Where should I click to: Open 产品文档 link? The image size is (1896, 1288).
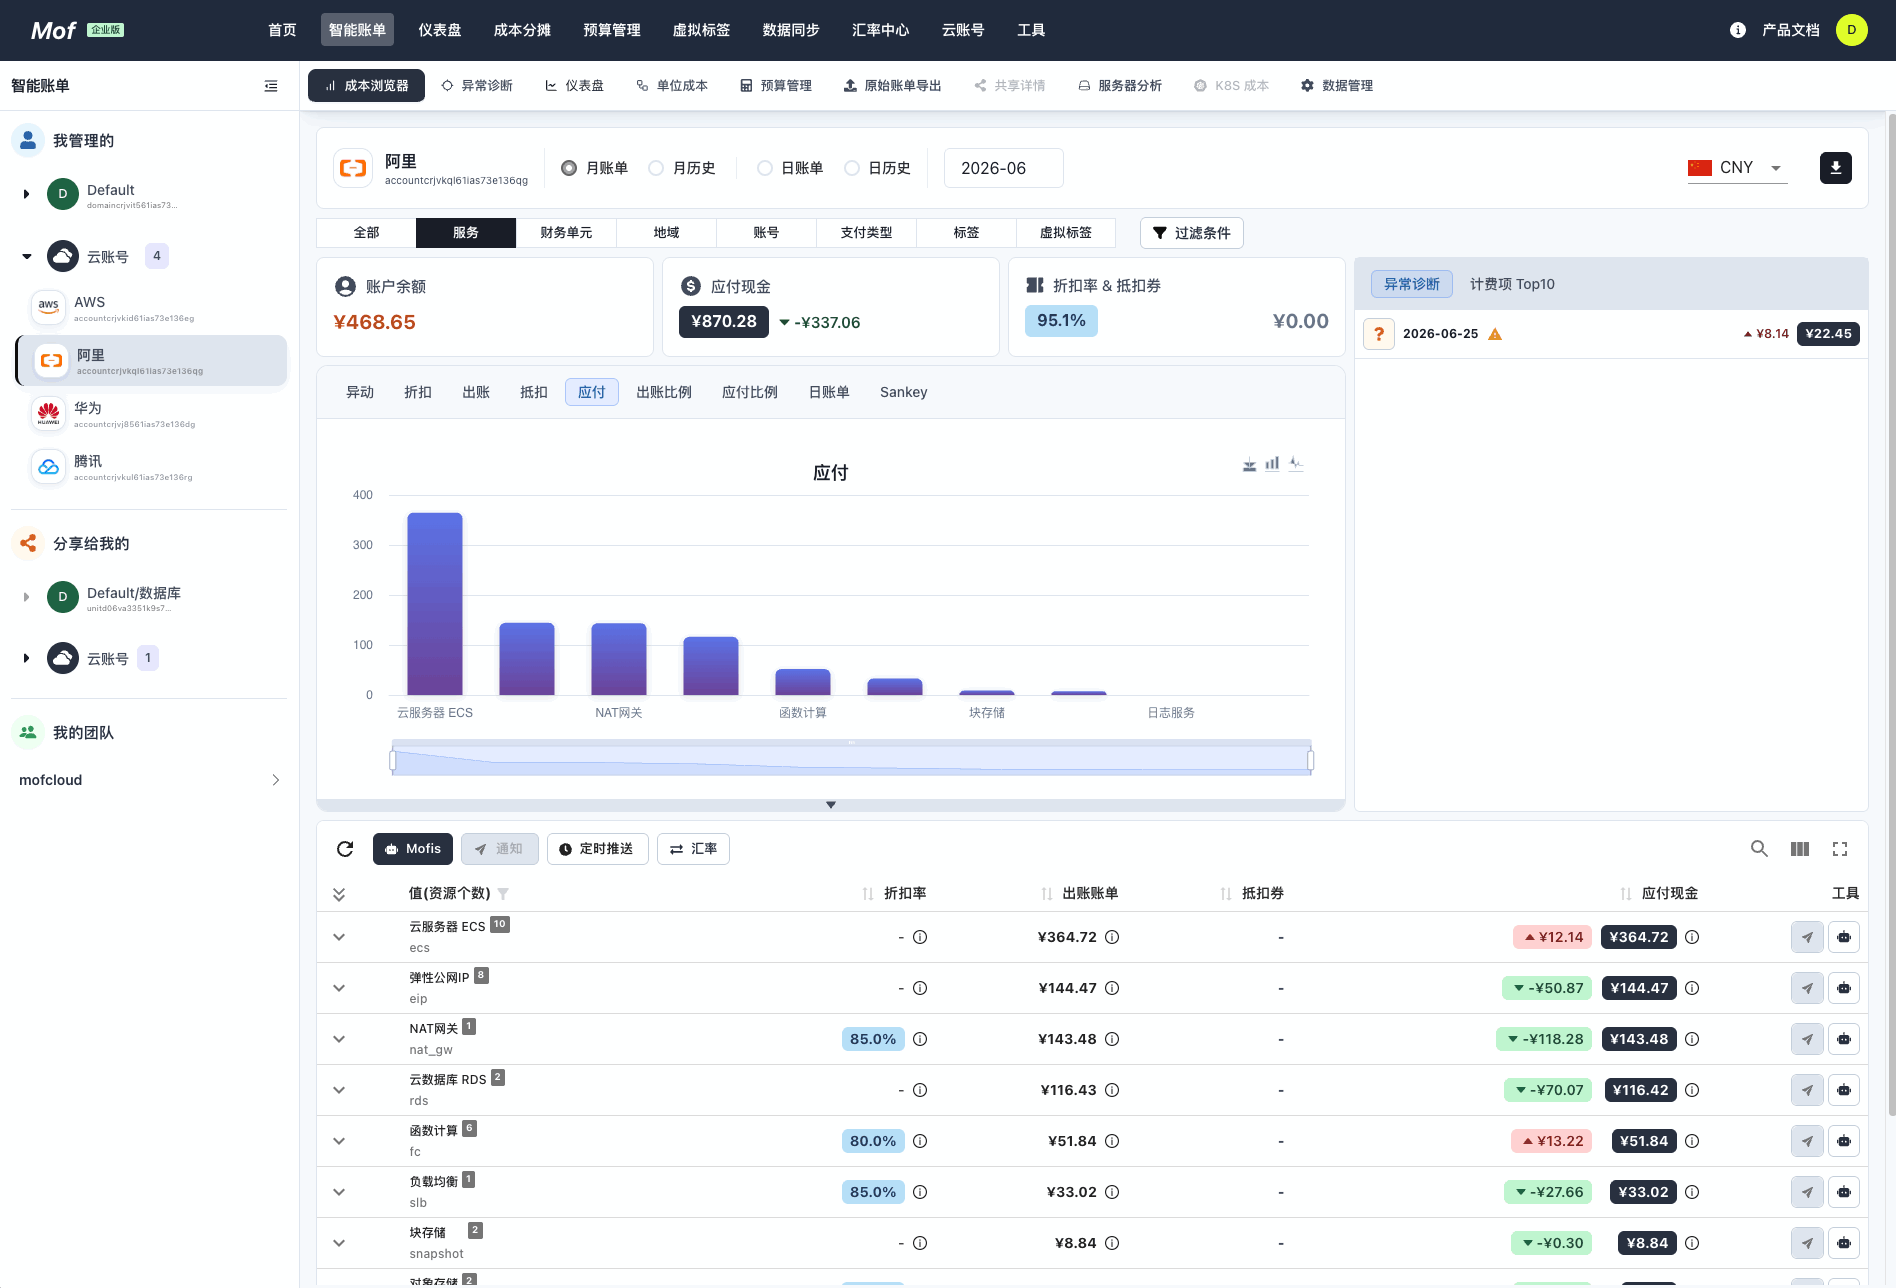(1791, 30)
